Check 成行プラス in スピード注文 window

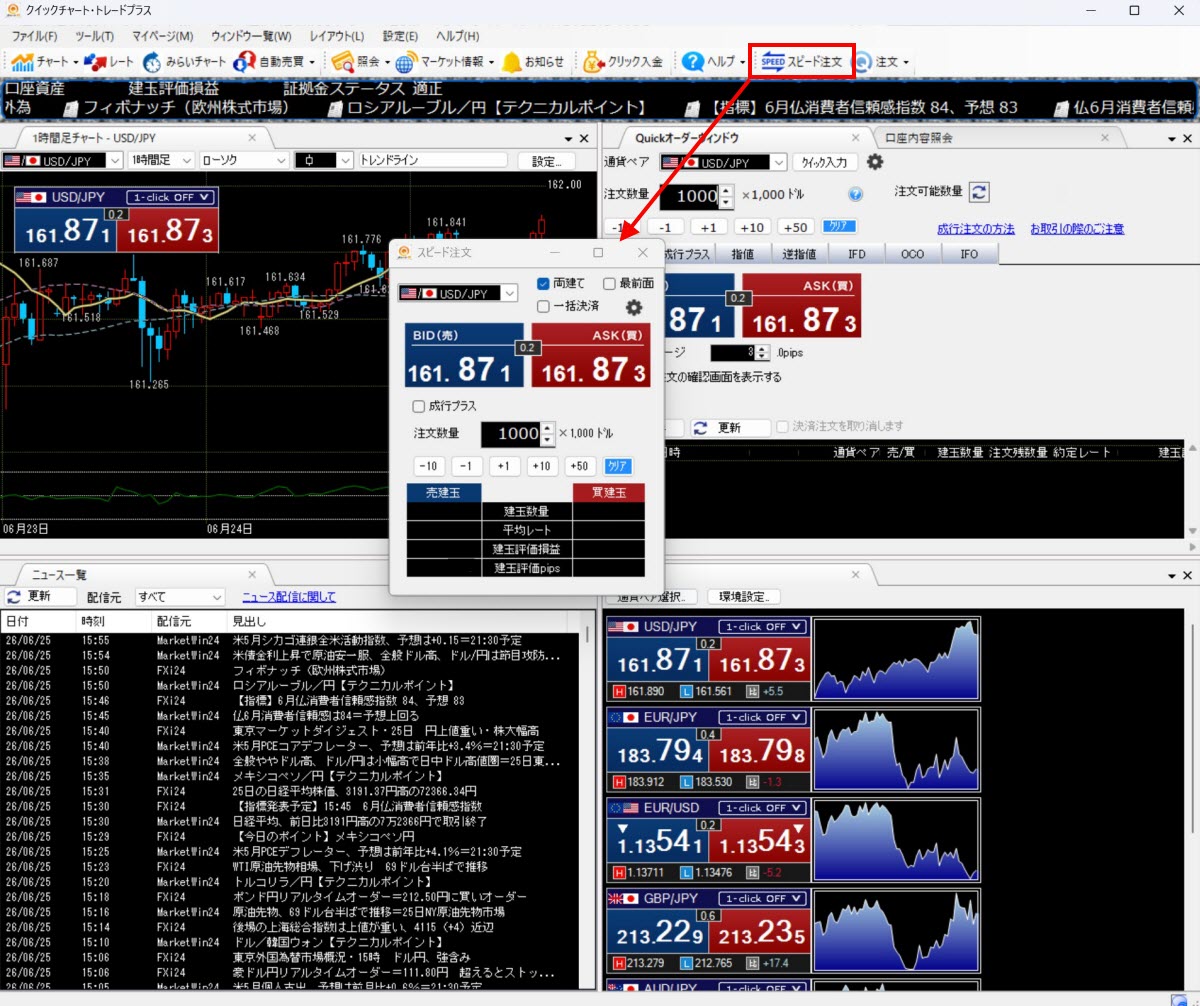[x=419, y=406]
